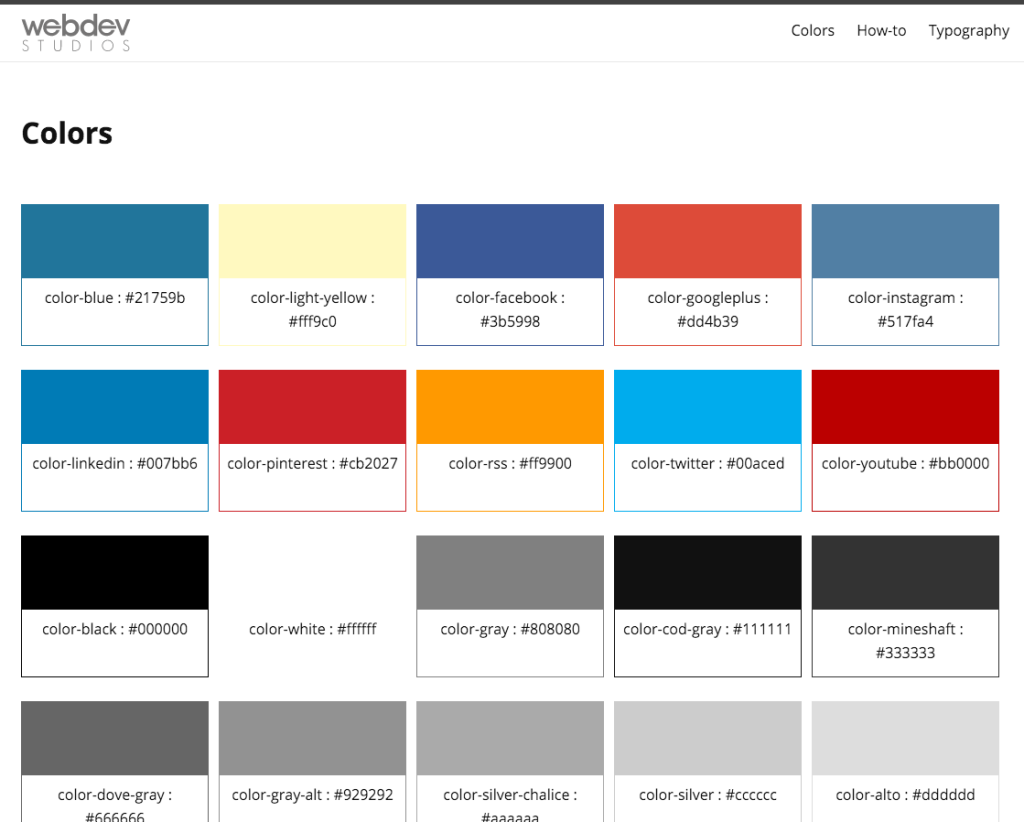Click the hex value #333333
The width and height of the screenshot is (1024, 822).
pyautogui.click(x=905, y=653)
